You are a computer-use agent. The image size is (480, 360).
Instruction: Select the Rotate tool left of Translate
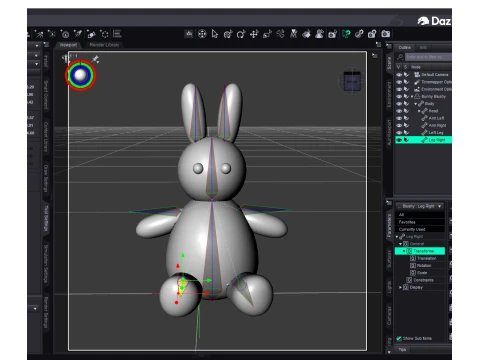241,34
